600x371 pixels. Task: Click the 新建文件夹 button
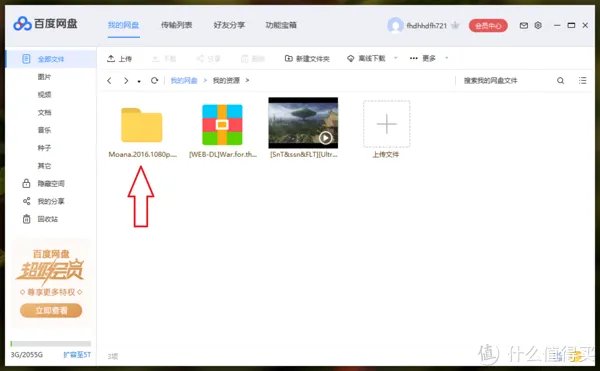pyautogui.click(x=307, y=59)
